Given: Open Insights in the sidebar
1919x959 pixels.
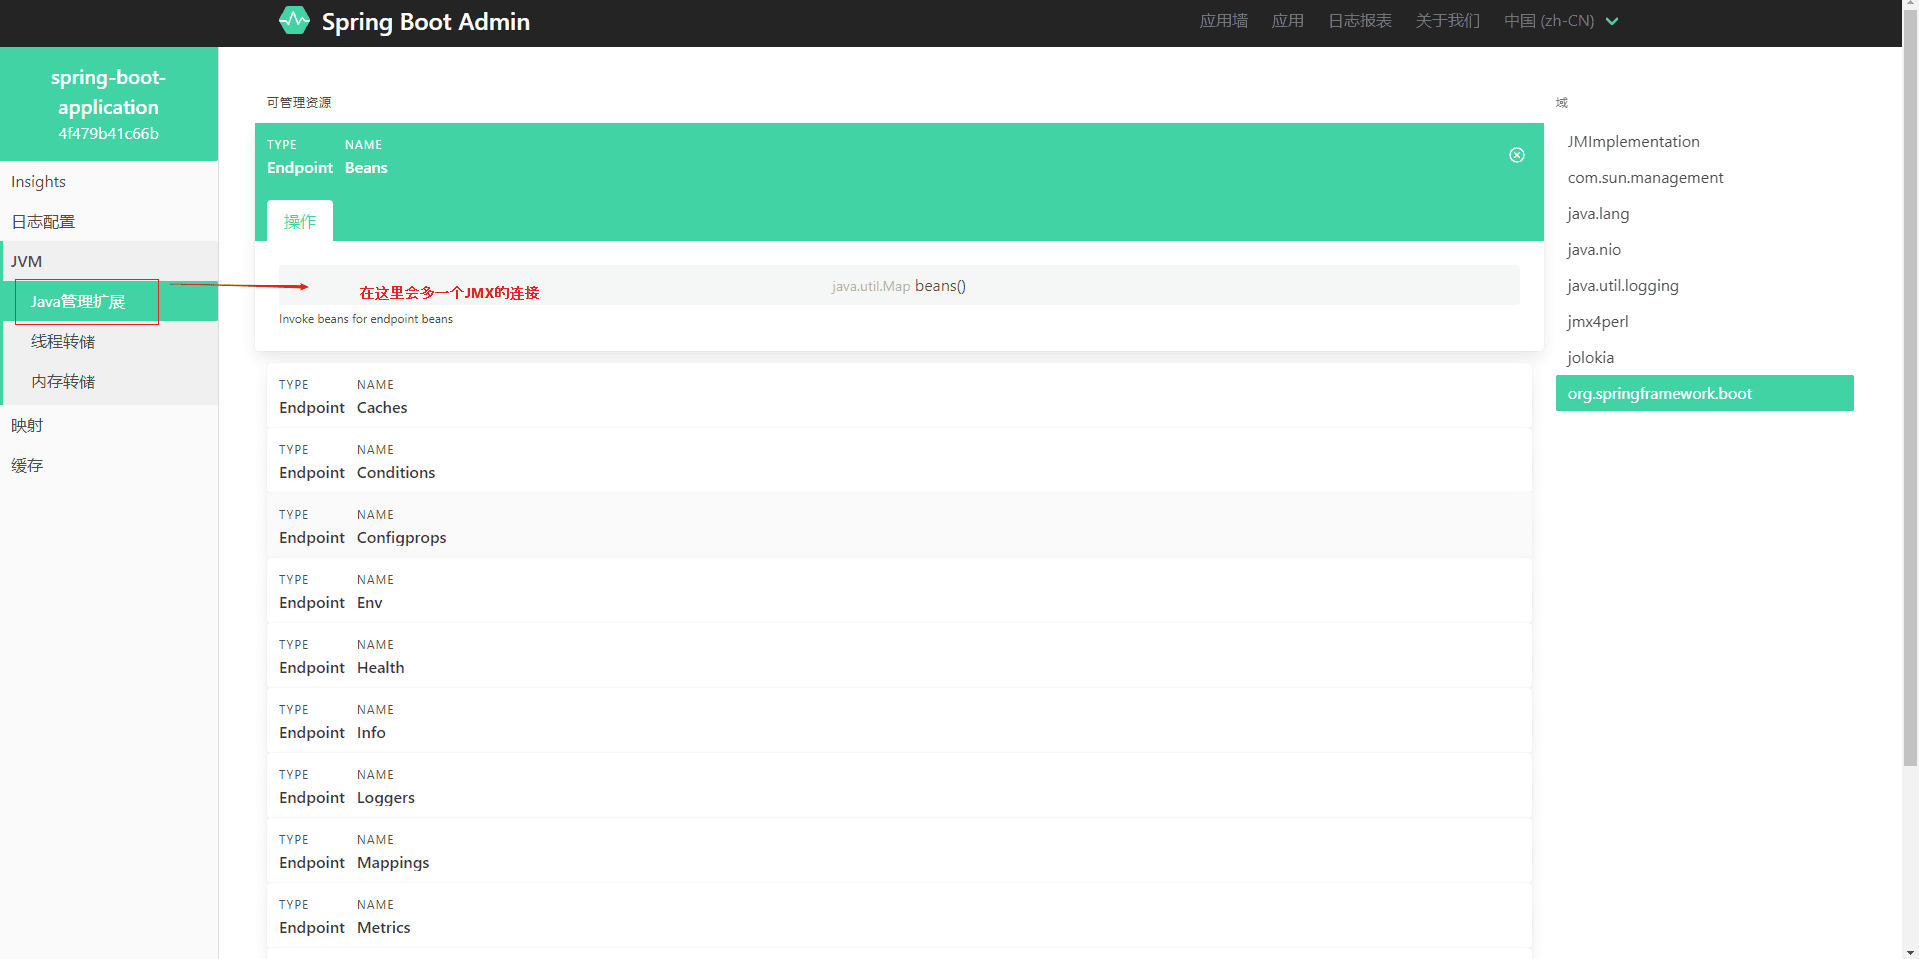Looking at the screenshot, I should pyautogui.click(x=39, y=182).
